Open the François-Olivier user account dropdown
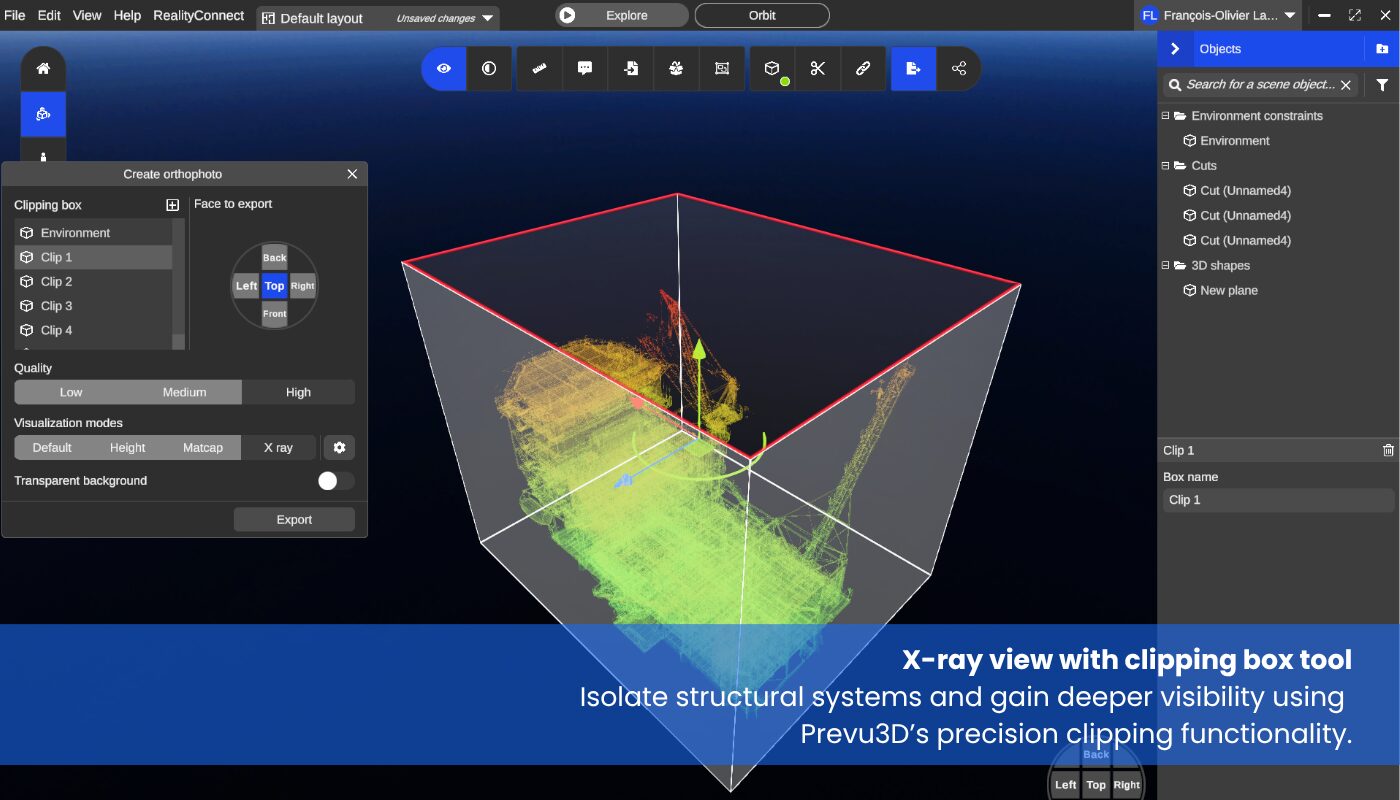The height and width of the screenshot is (800, 1400). tap(1218, 15)
